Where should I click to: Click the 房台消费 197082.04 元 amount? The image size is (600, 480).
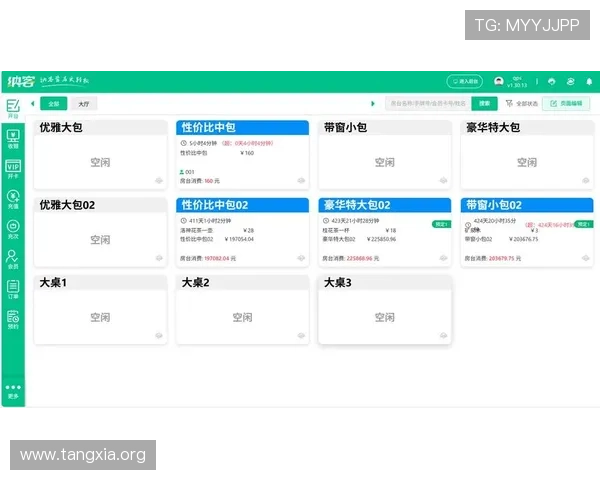click(x=208, y=258)
